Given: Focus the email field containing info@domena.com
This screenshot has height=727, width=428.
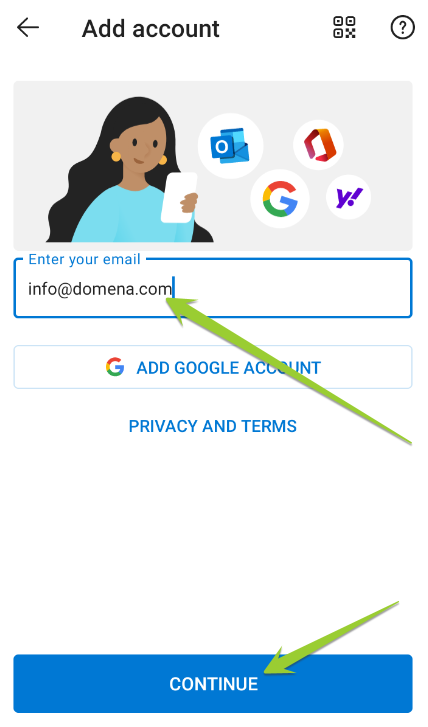Looking at the screenshot, I should [x=213, y=288].
